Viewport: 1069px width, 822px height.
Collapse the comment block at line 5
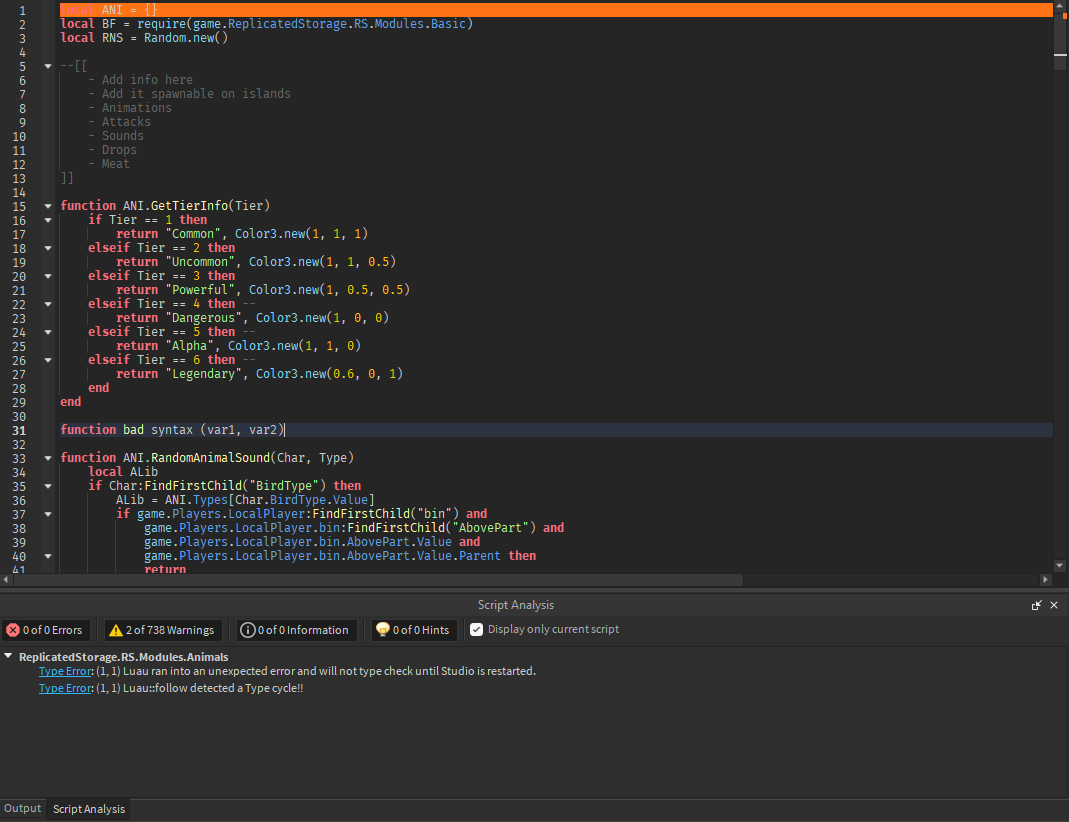(47, 66)
